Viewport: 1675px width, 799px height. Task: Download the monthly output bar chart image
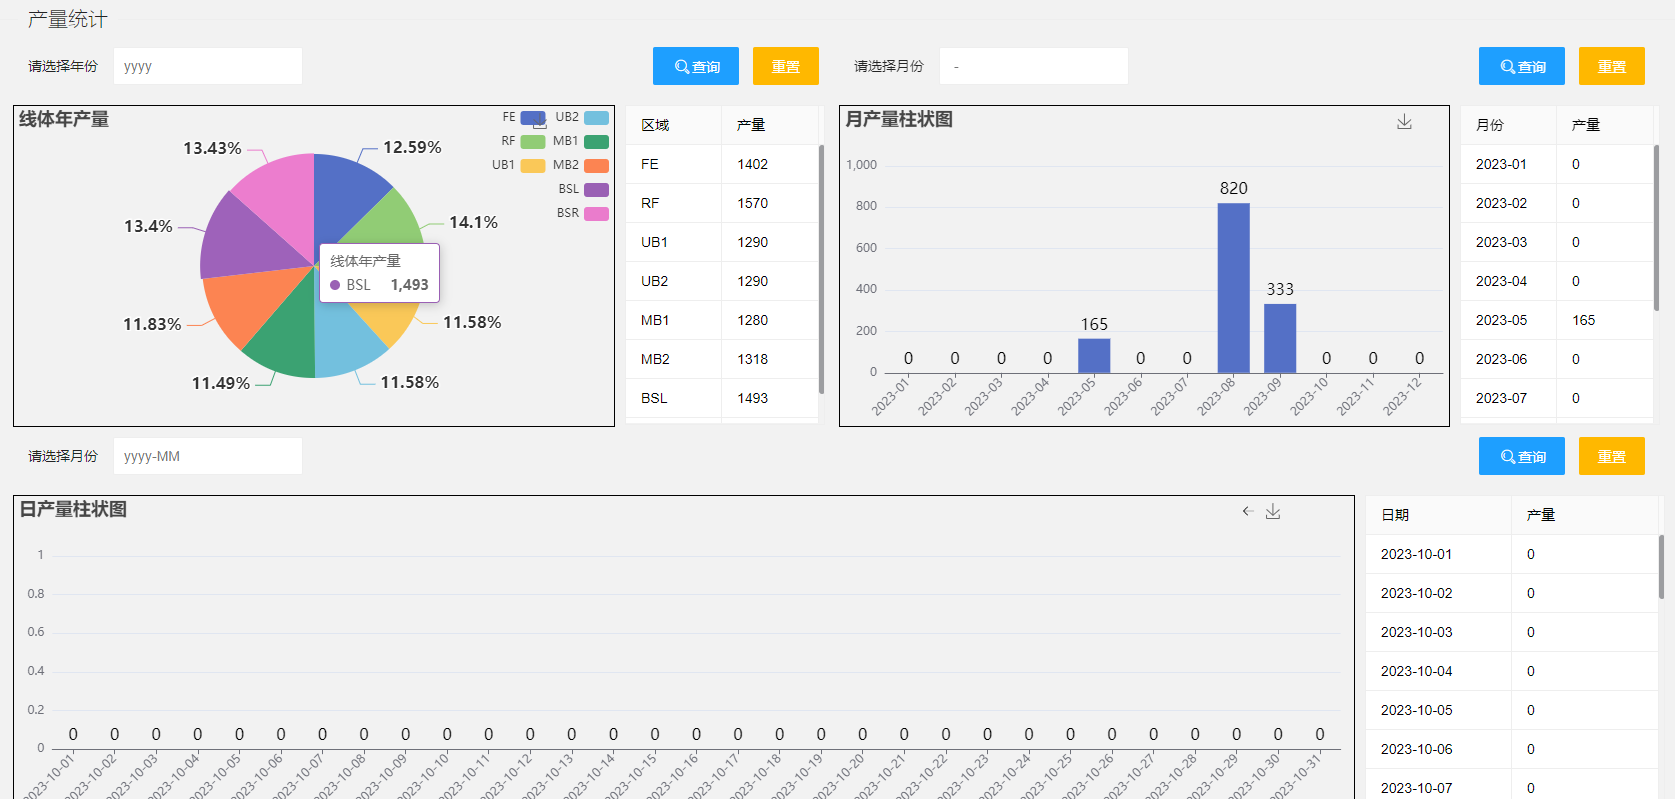click(1404, 121)
